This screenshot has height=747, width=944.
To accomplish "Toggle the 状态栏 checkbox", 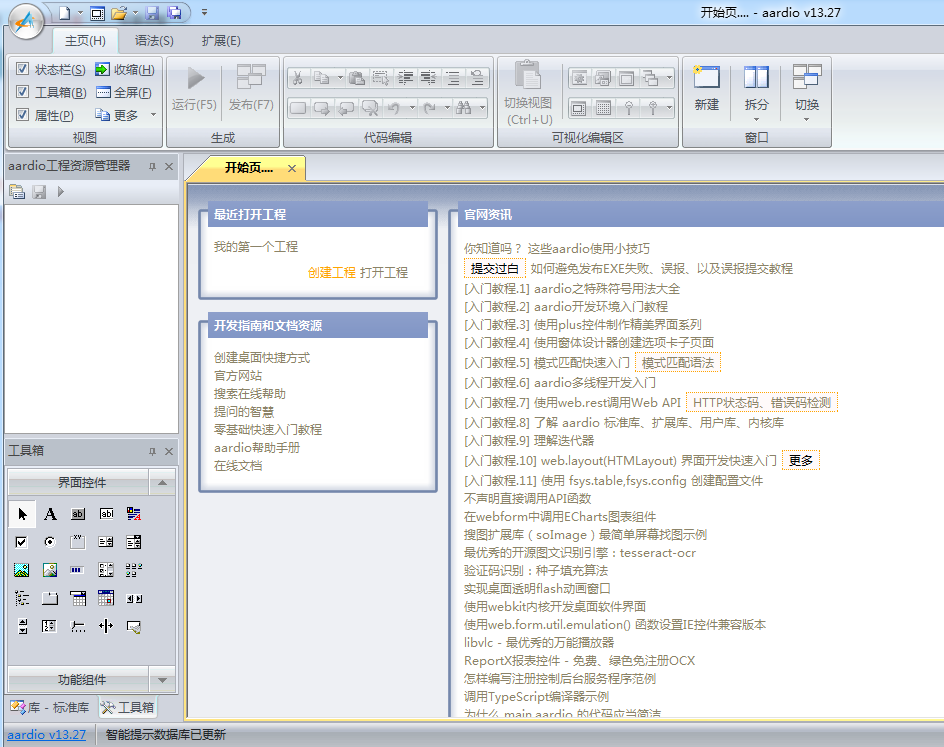I will click(x=23, y=69).
